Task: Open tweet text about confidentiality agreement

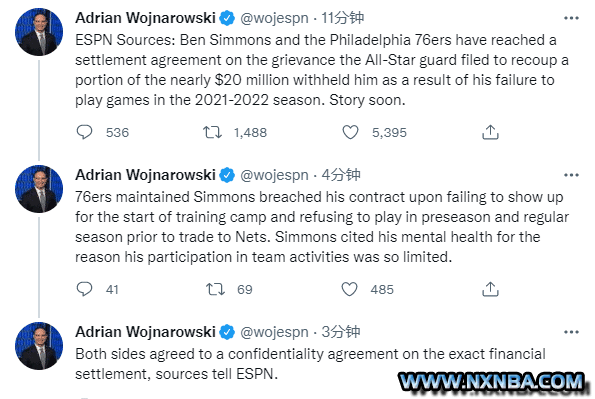Action: coord(310,364)
